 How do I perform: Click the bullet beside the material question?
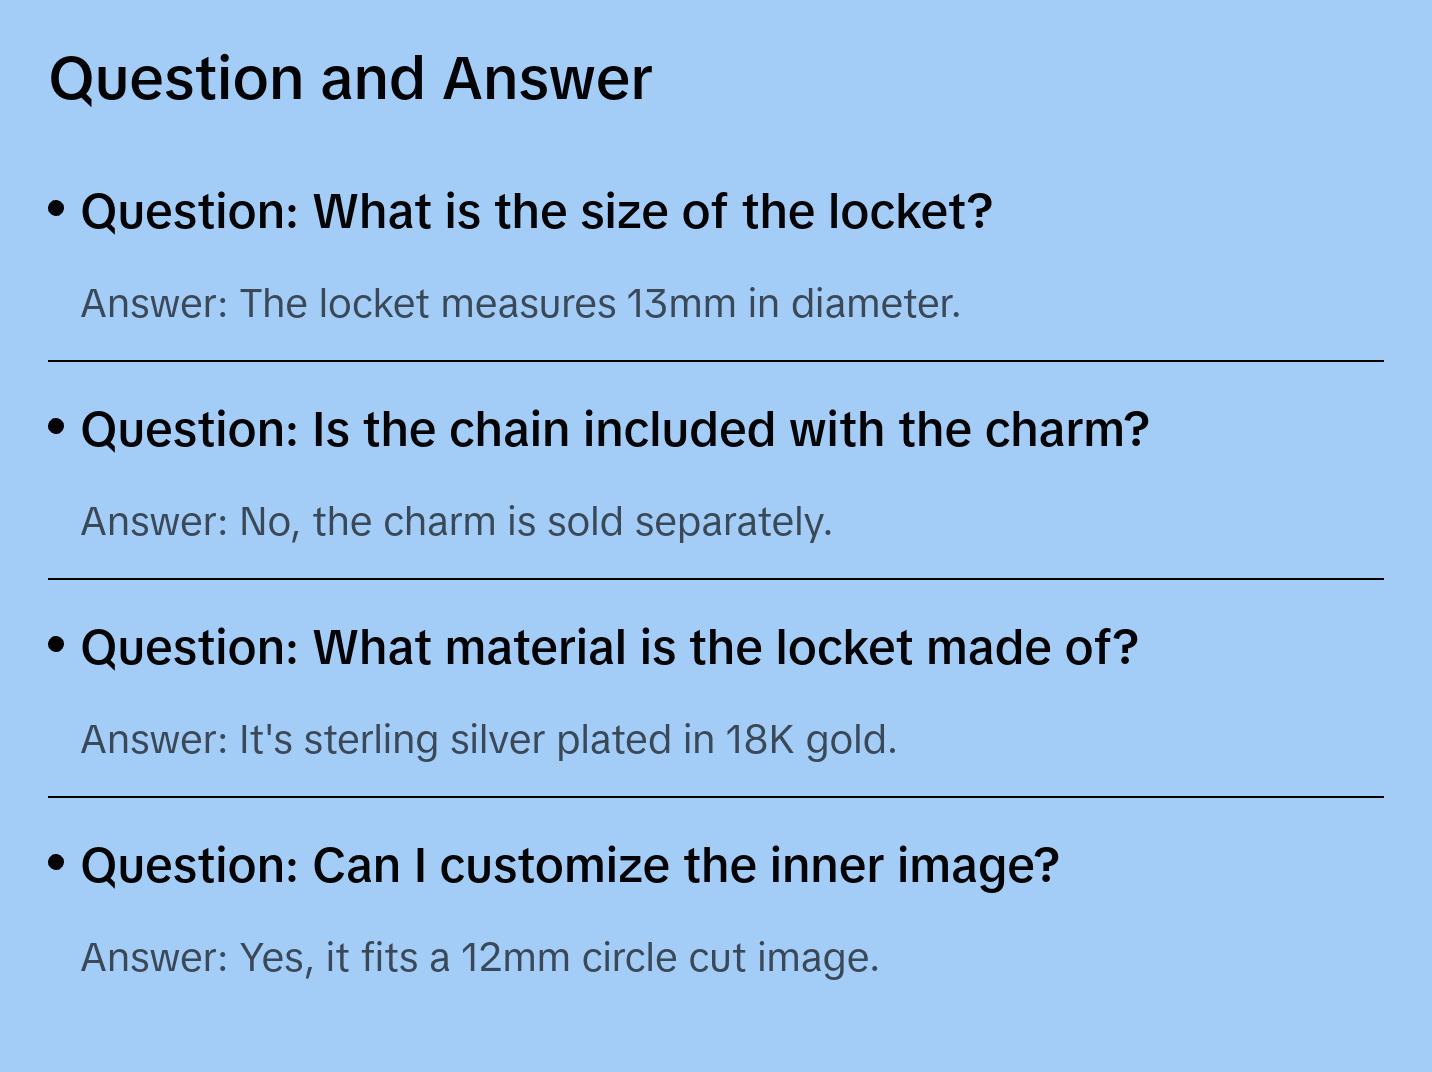pos(57,645)
